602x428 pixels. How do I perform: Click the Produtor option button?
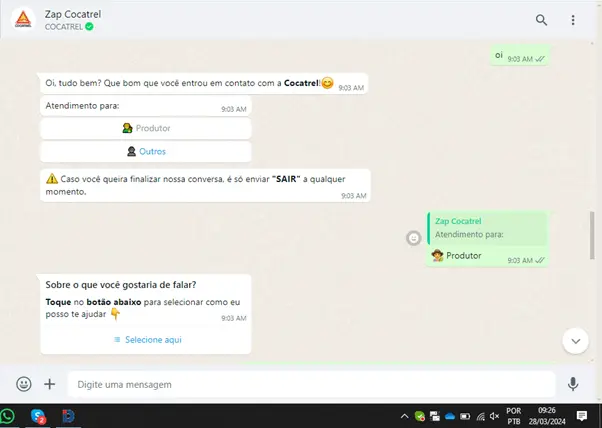pyautogui.click(x=146, y=128)
